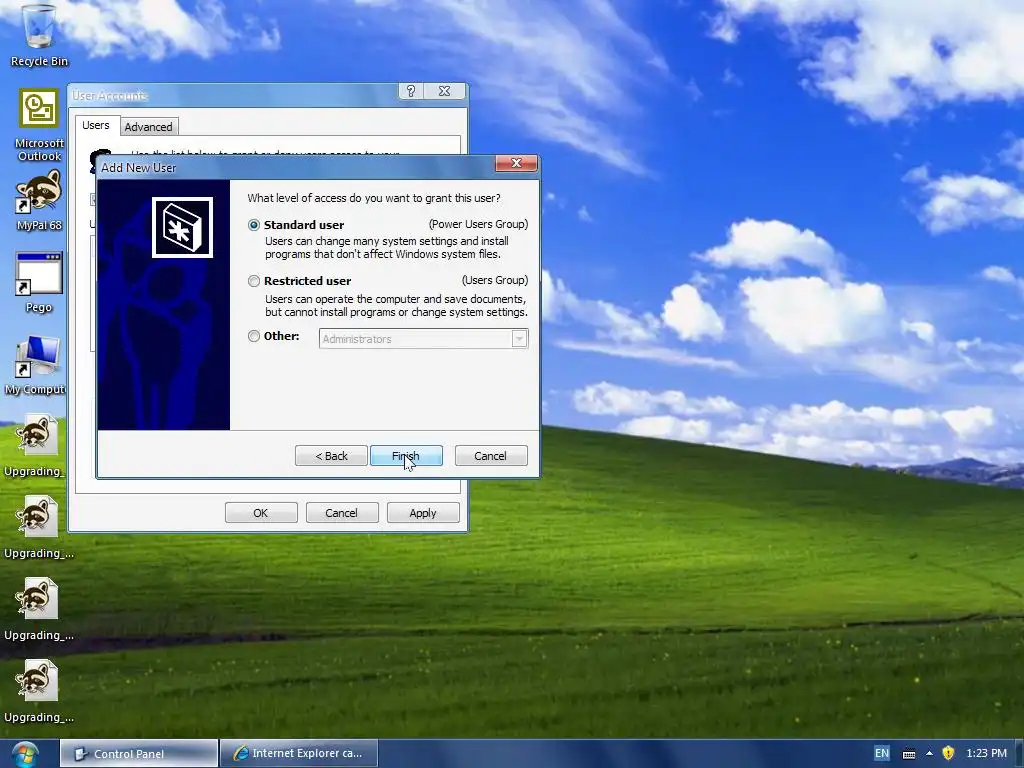Select the Upgrading_ raccoon icon below My Computer
1024x768 pixels.
pyautogui.click(x=35, y=445)
